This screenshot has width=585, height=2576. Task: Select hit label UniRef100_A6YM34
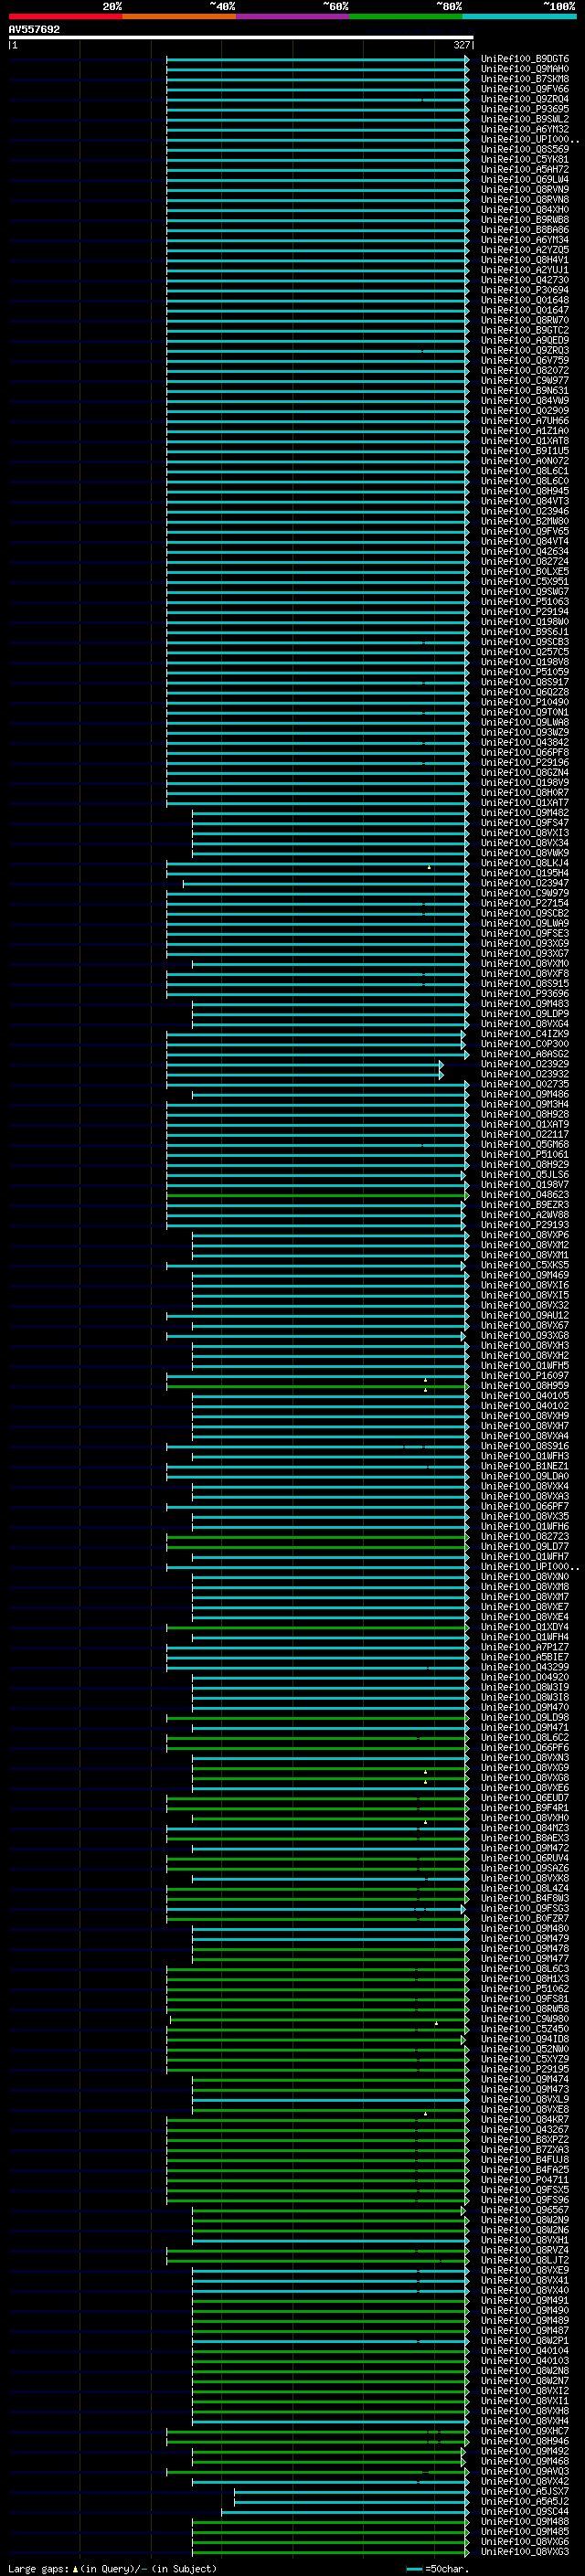tap(525, 240)
